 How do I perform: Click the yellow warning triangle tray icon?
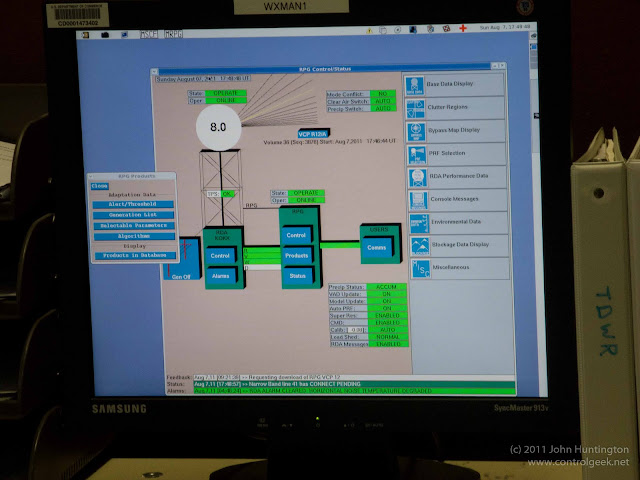click(369, 31)
